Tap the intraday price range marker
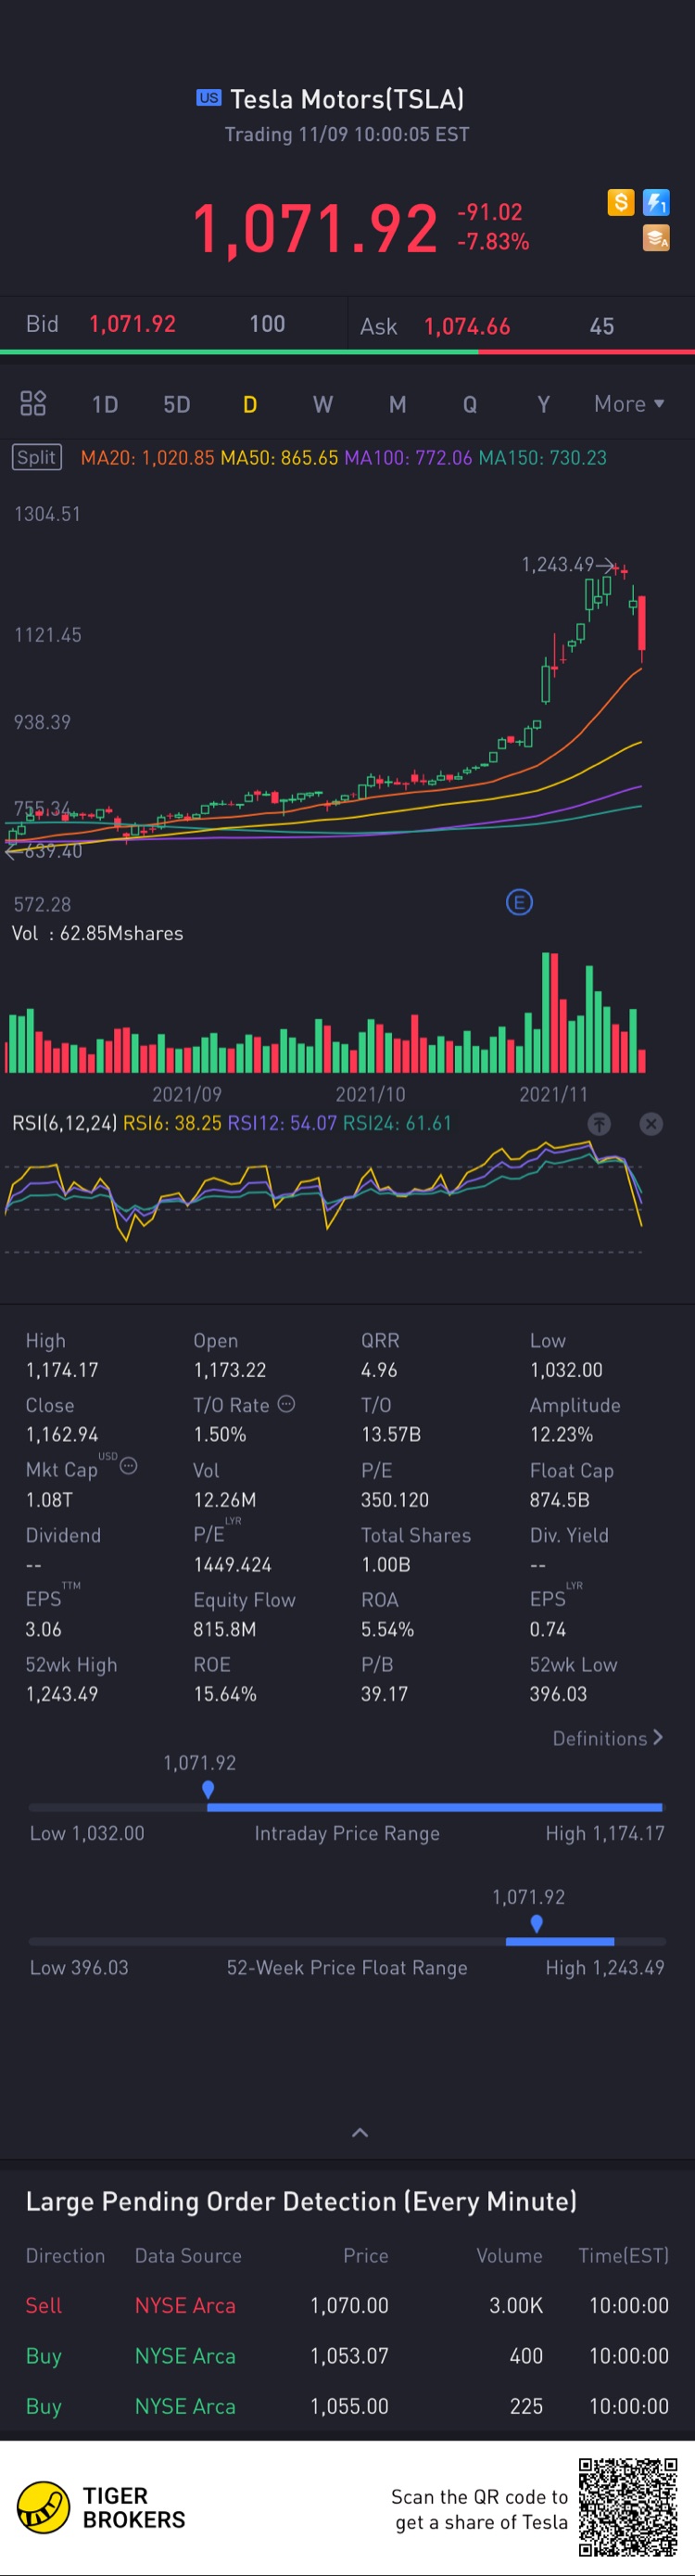 click(x=208, y=1789)
